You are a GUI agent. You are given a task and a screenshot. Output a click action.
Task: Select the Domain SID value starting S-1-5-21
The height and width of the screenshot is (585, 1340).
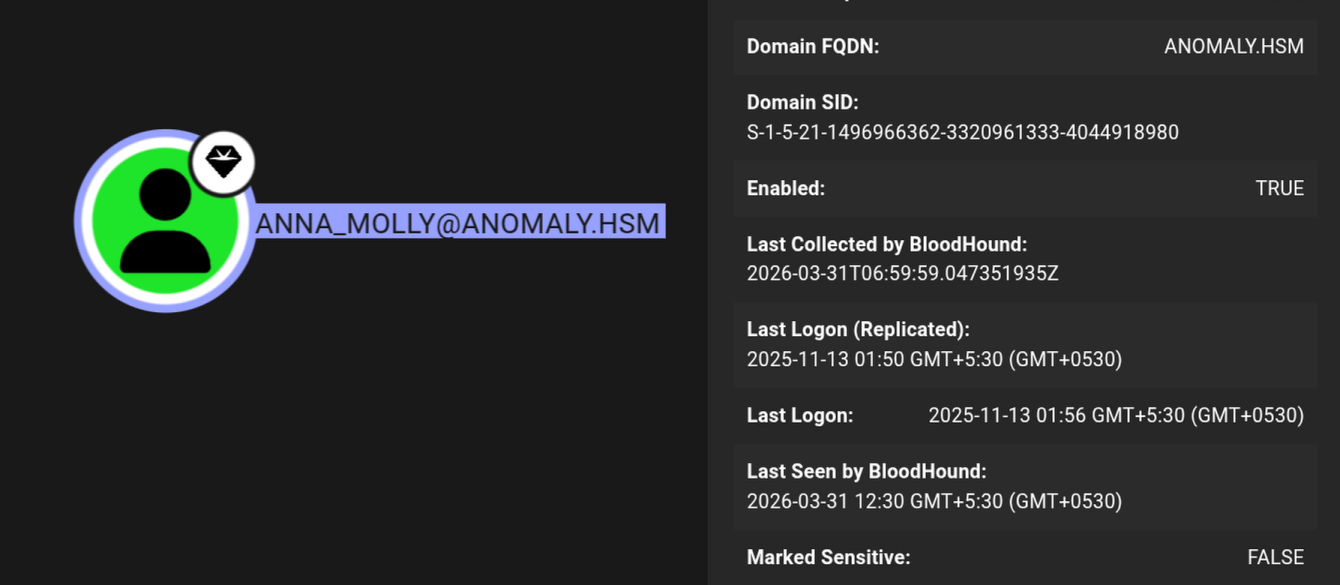coord(962,132)
